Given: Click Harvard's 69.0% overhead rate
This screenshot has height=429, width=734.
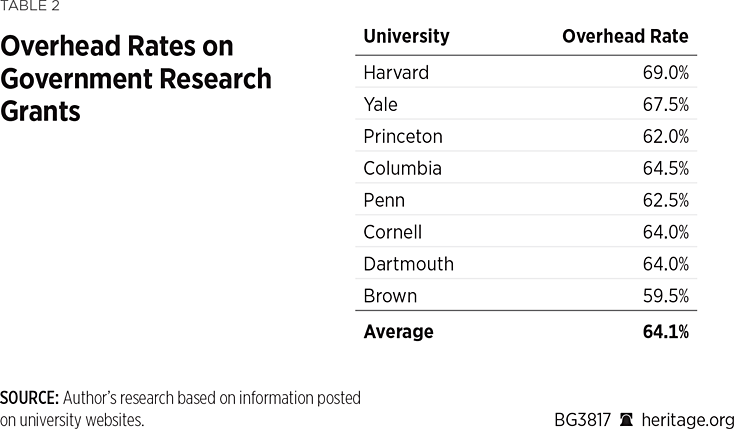Looking at the screenshot, I should [x=665, y=73].
